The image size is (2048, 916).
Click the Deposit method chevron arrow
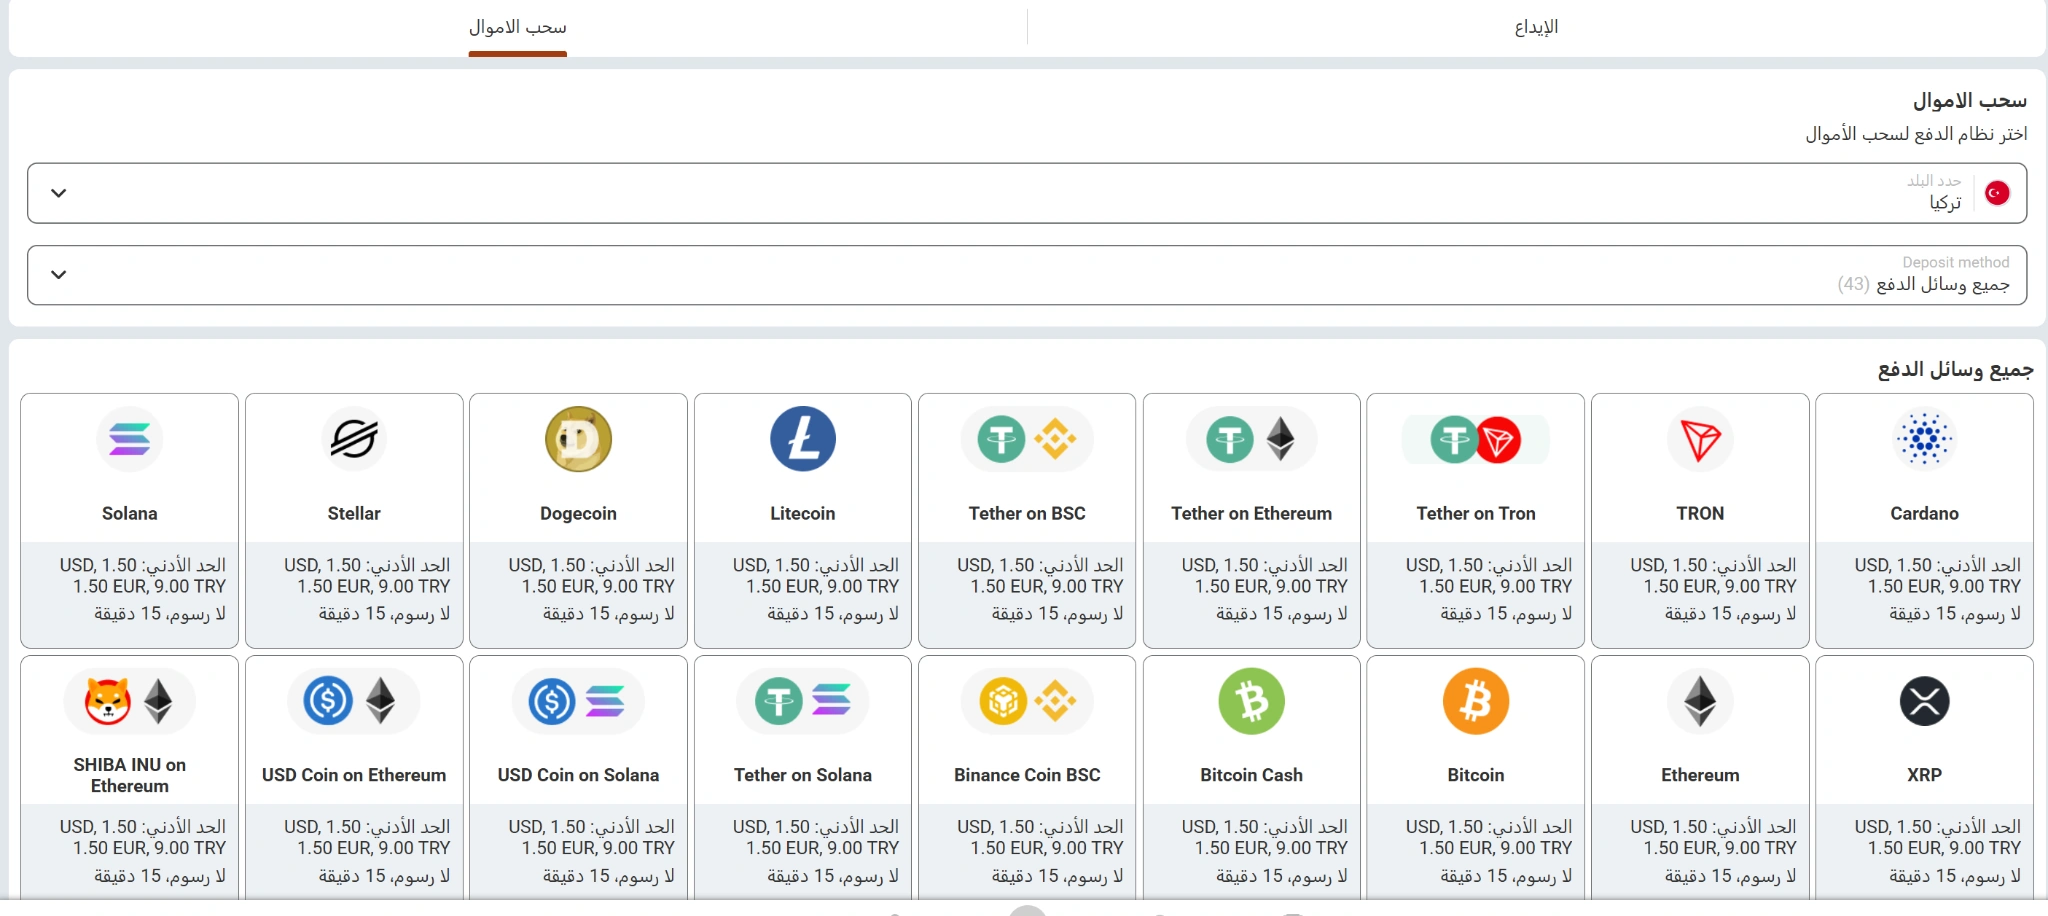pos(59,275)
